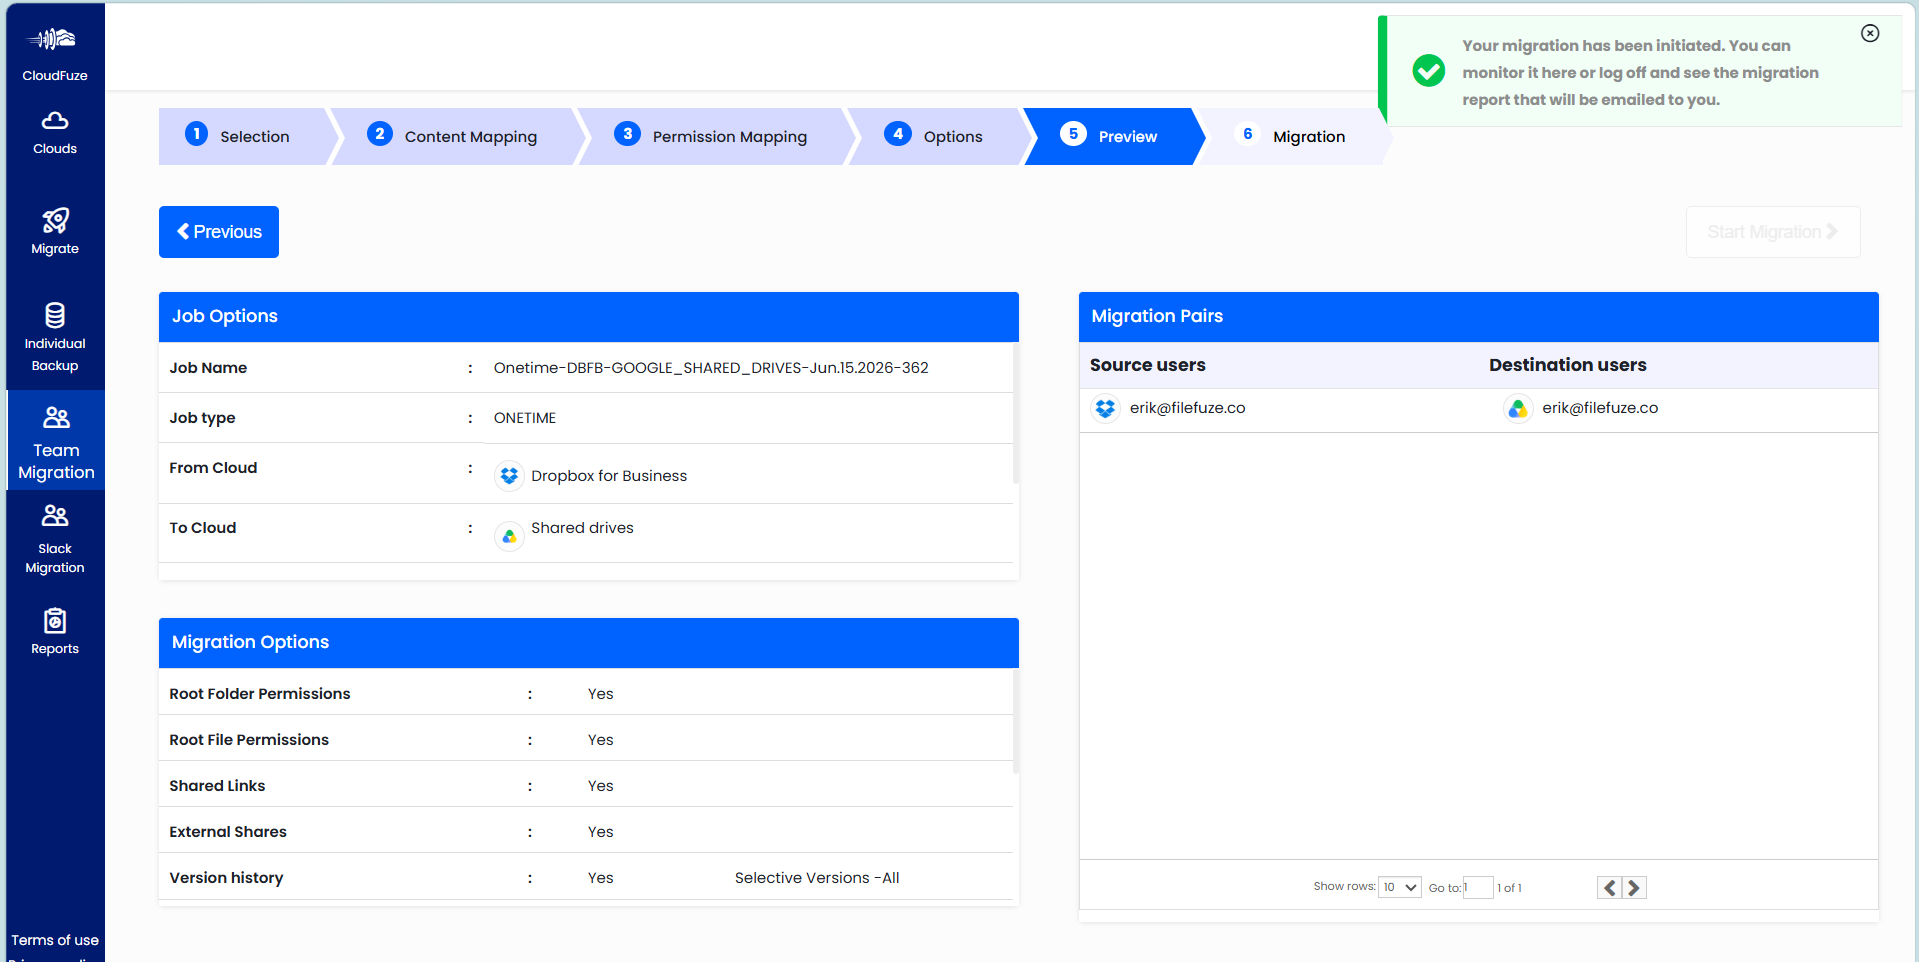This screenshot has width=1919, height=962.
Task: Click External Shares label
Action: 228,832
